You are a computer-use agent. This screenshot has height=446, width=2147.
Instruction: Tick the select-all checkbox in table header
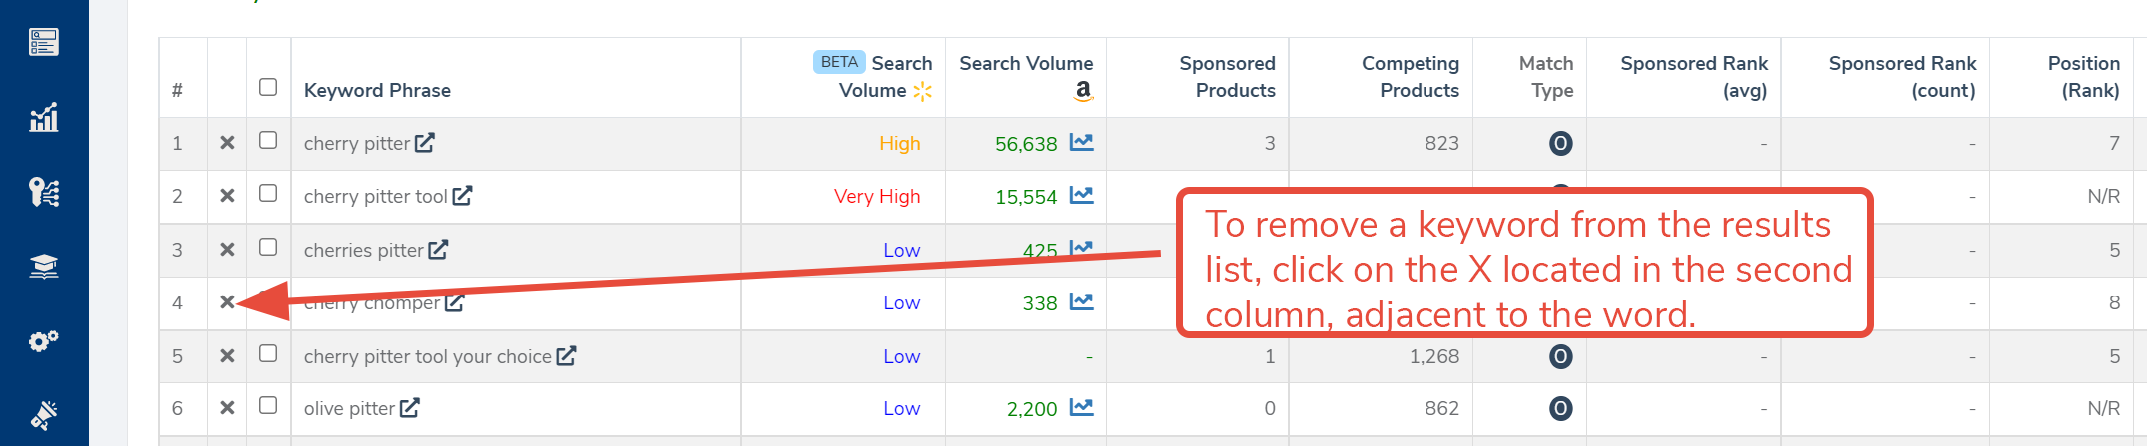click(x=268, y=87)
